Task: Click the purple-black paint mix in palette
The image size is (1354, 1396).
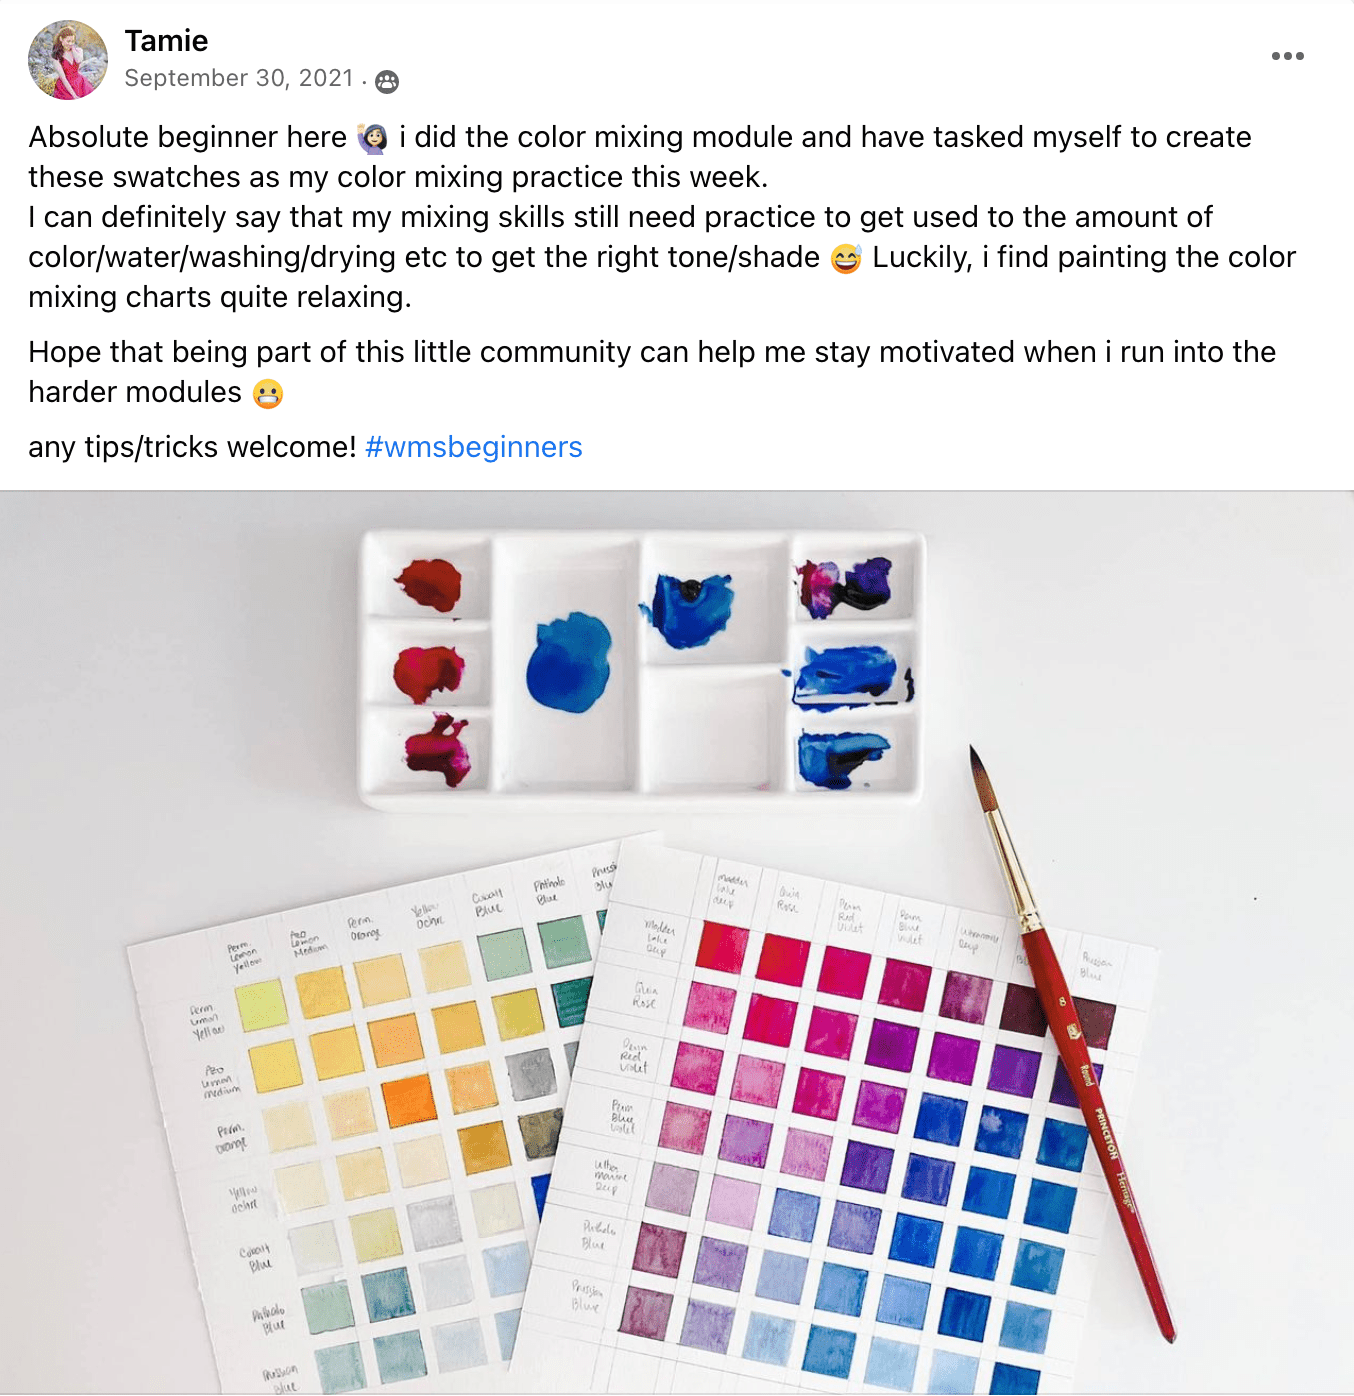Action: click(x=844, y=586)
